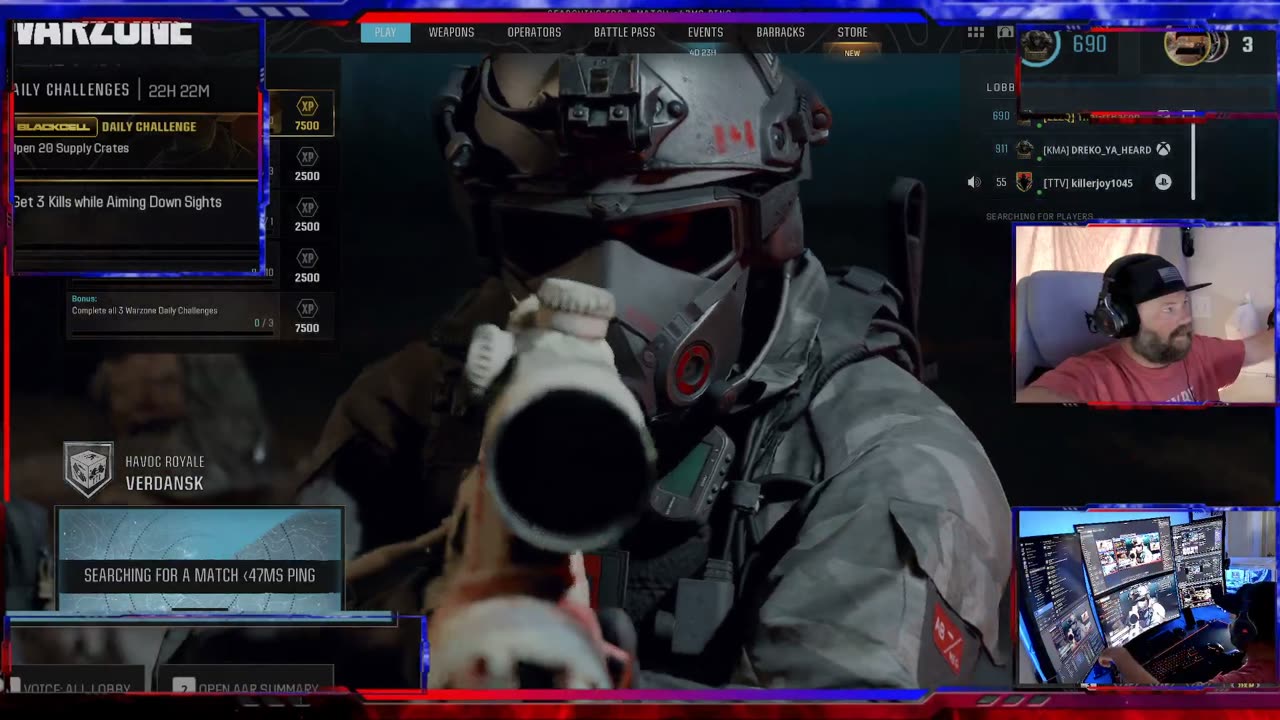Select the BlackCell Daily Challenge card
1280x720 pixels.
[x=135, y=147]
